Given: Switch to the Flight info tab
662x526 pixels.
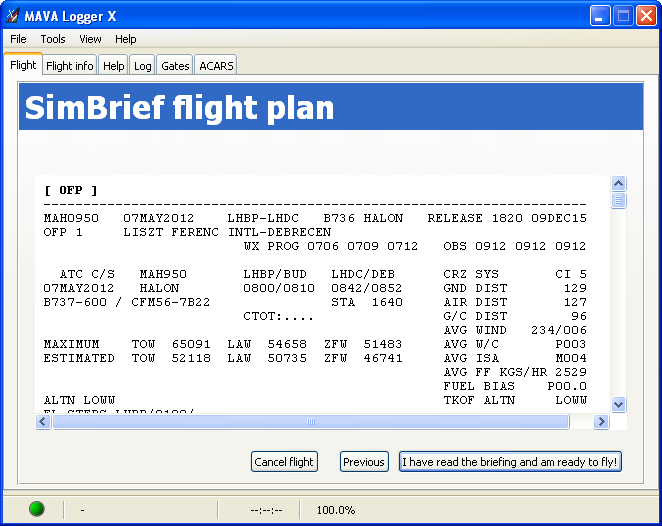Looking at the screenshot, I should click(70, 66).
